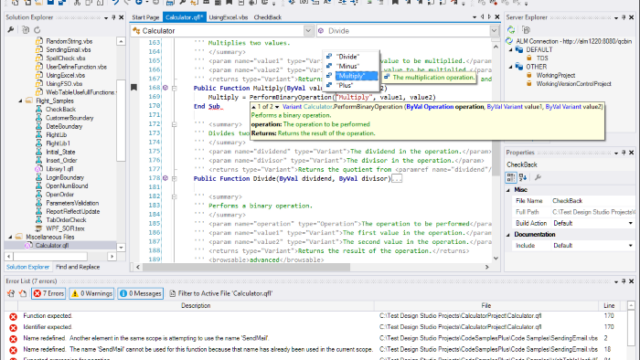
Task: Switch to the Calculator.qfl tab
Action: click(184, 17)
